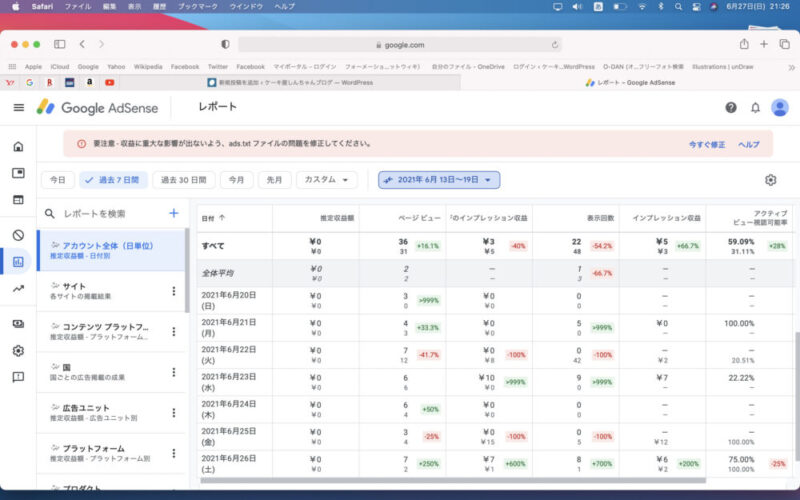Open カスタム date range dropdown

pos(327,180)
